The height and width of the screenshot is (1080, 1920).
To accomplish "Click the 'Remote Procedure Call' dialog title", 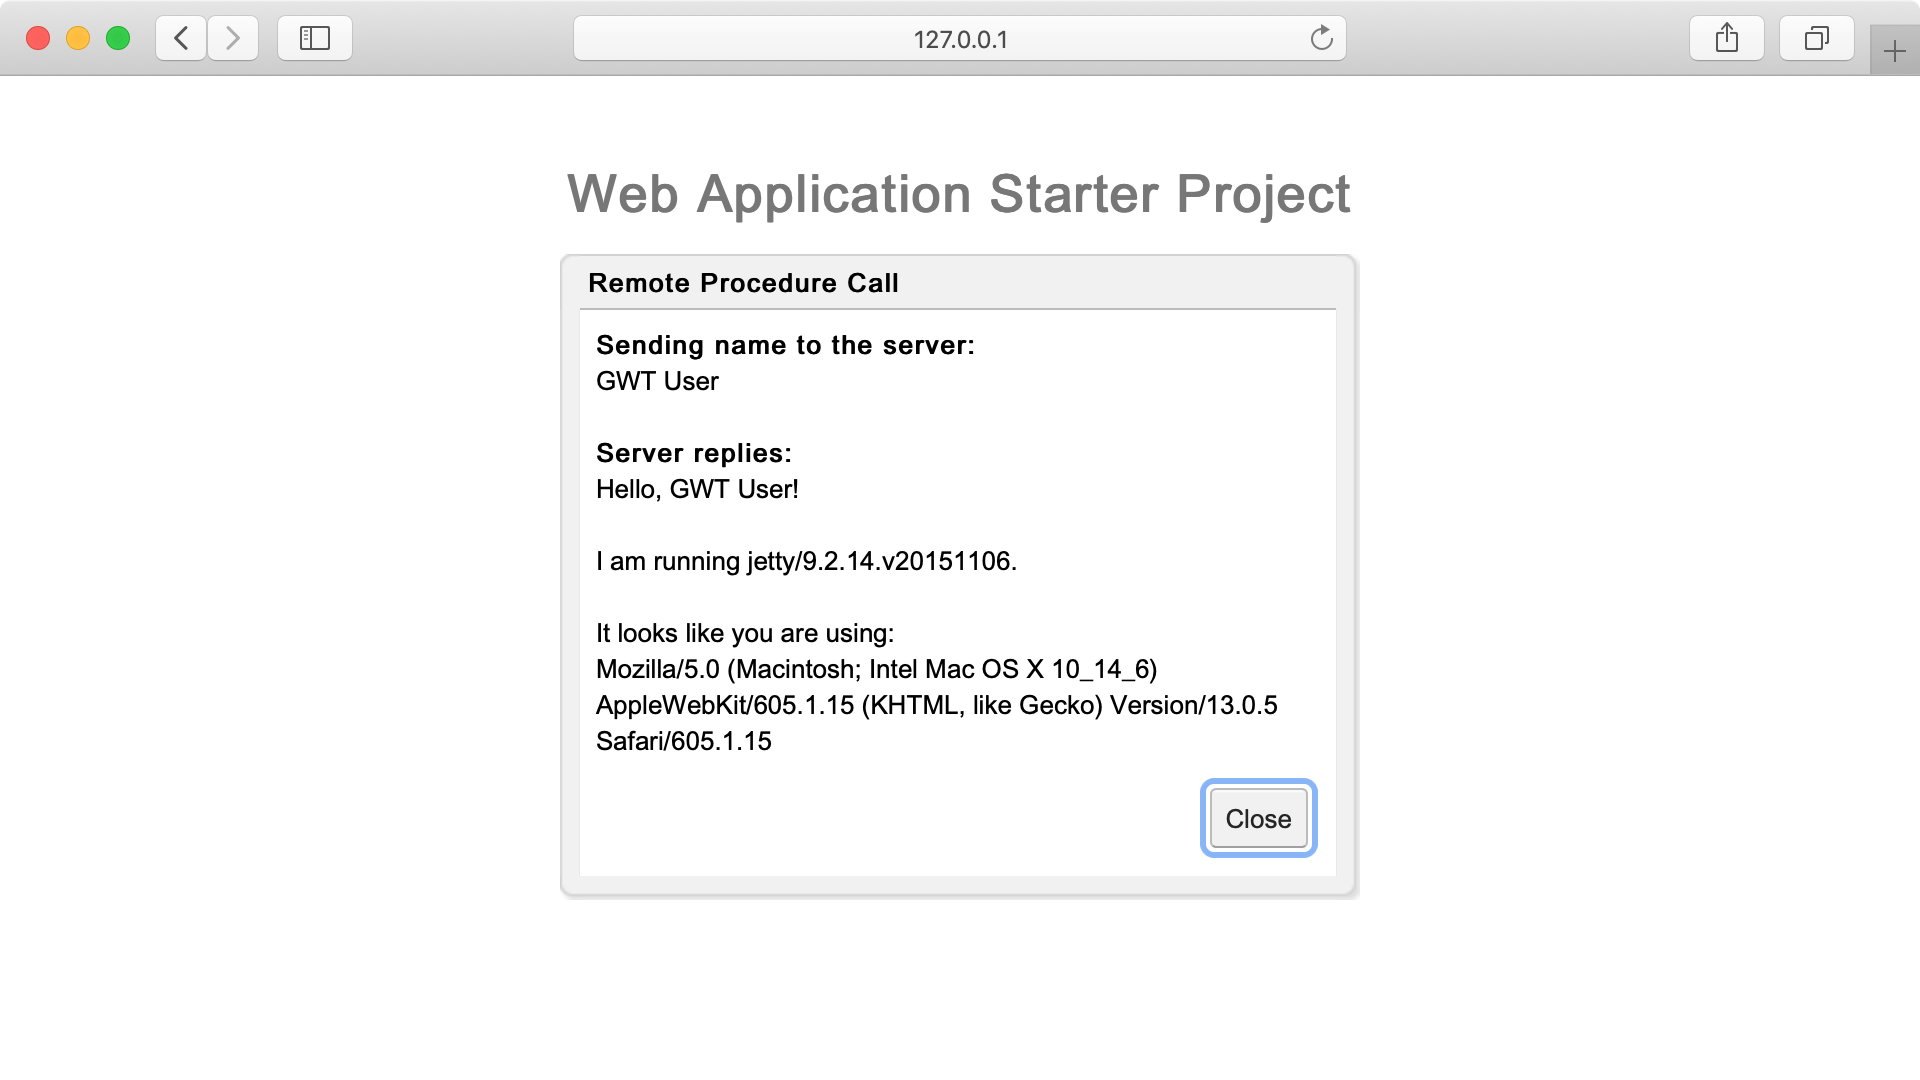I will click(x=743, y=283).
